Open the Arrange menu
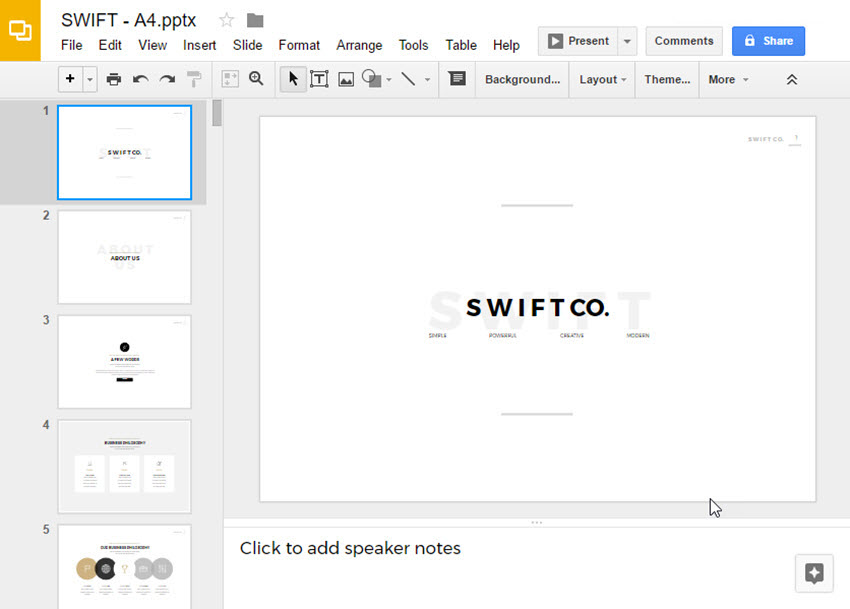The height and width of the screenshot is (609, 850). 359,45
